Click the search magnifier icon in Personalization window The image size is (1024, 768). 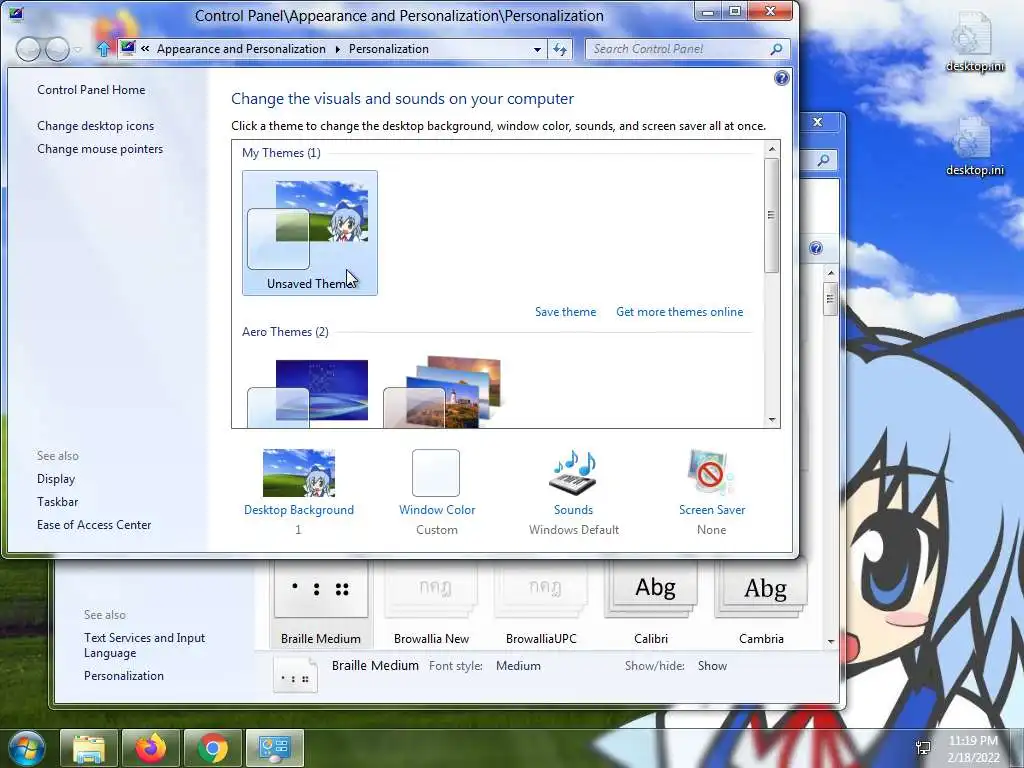pyautogui.click(x=776, y=49)
